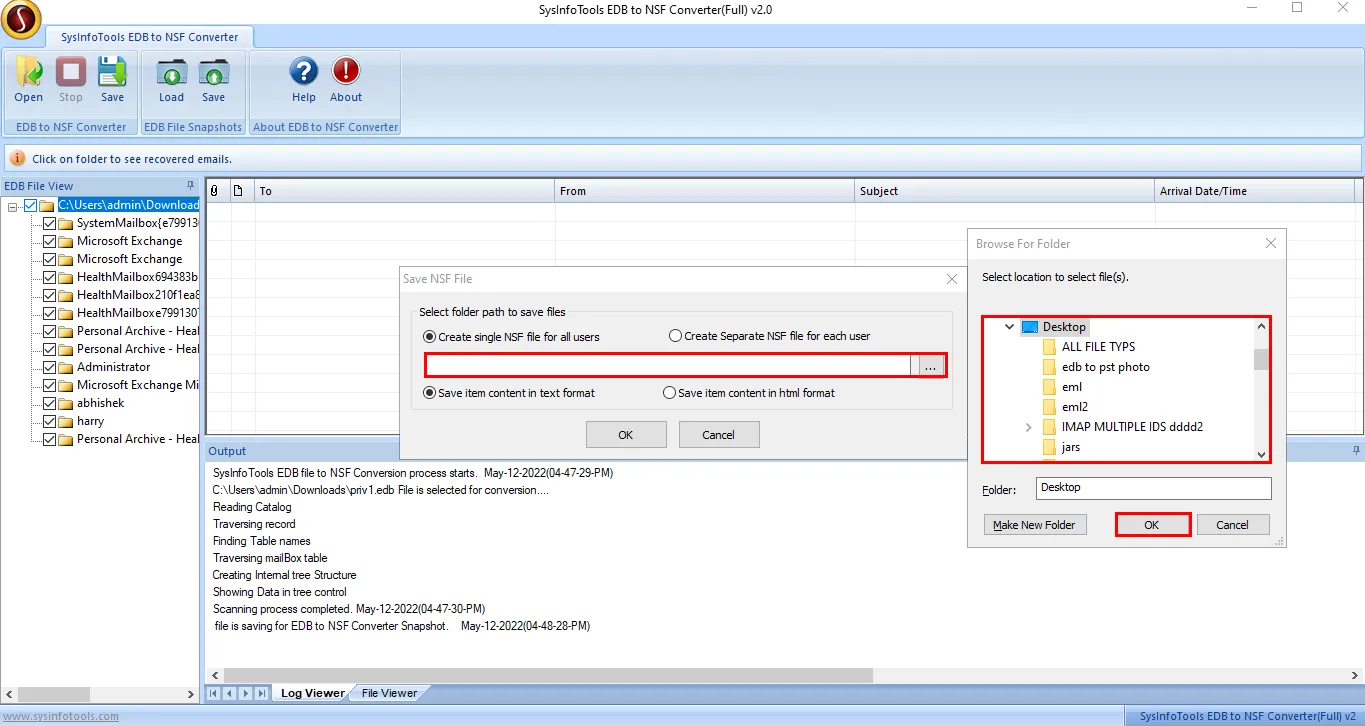Click the SysInfoTools application logo

[x=20, y=19]
